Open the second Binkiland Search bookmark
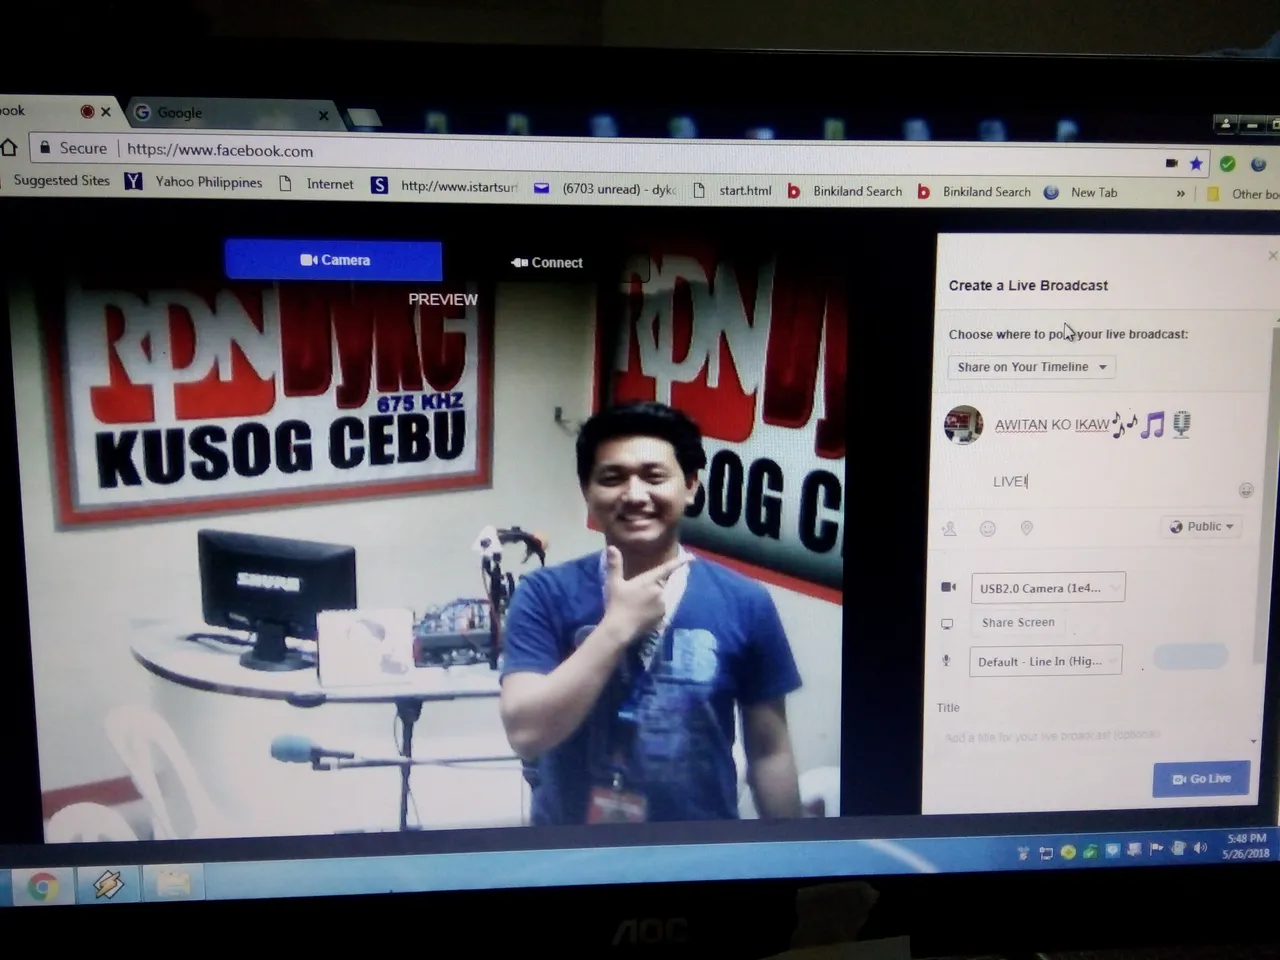1280x960 pixels. (974, 192)
